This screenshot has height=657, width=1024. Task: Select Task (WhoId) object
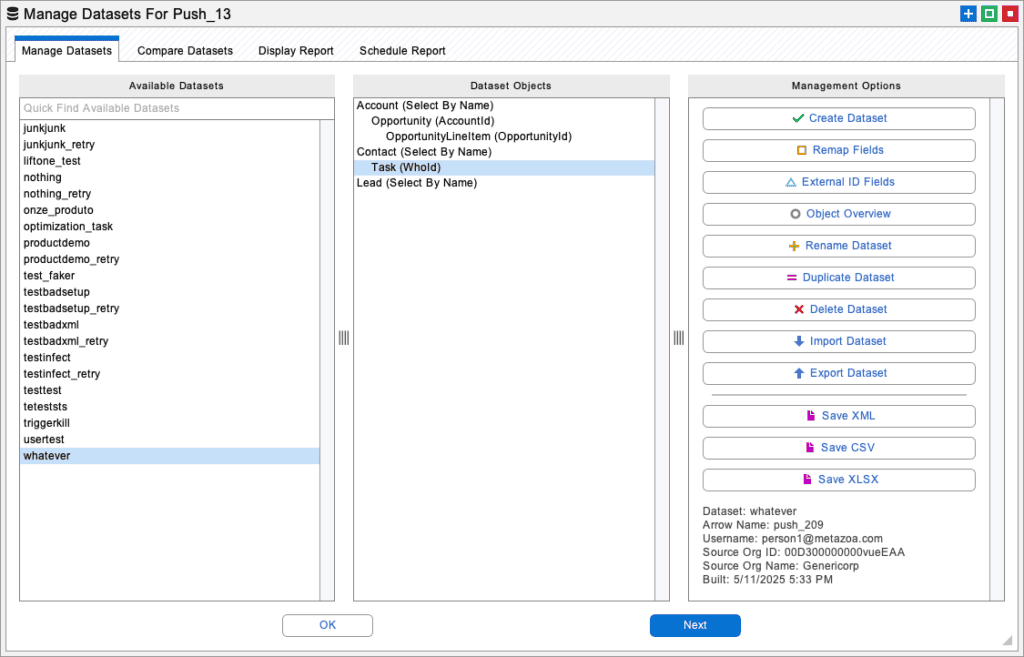tap(504, 168)
